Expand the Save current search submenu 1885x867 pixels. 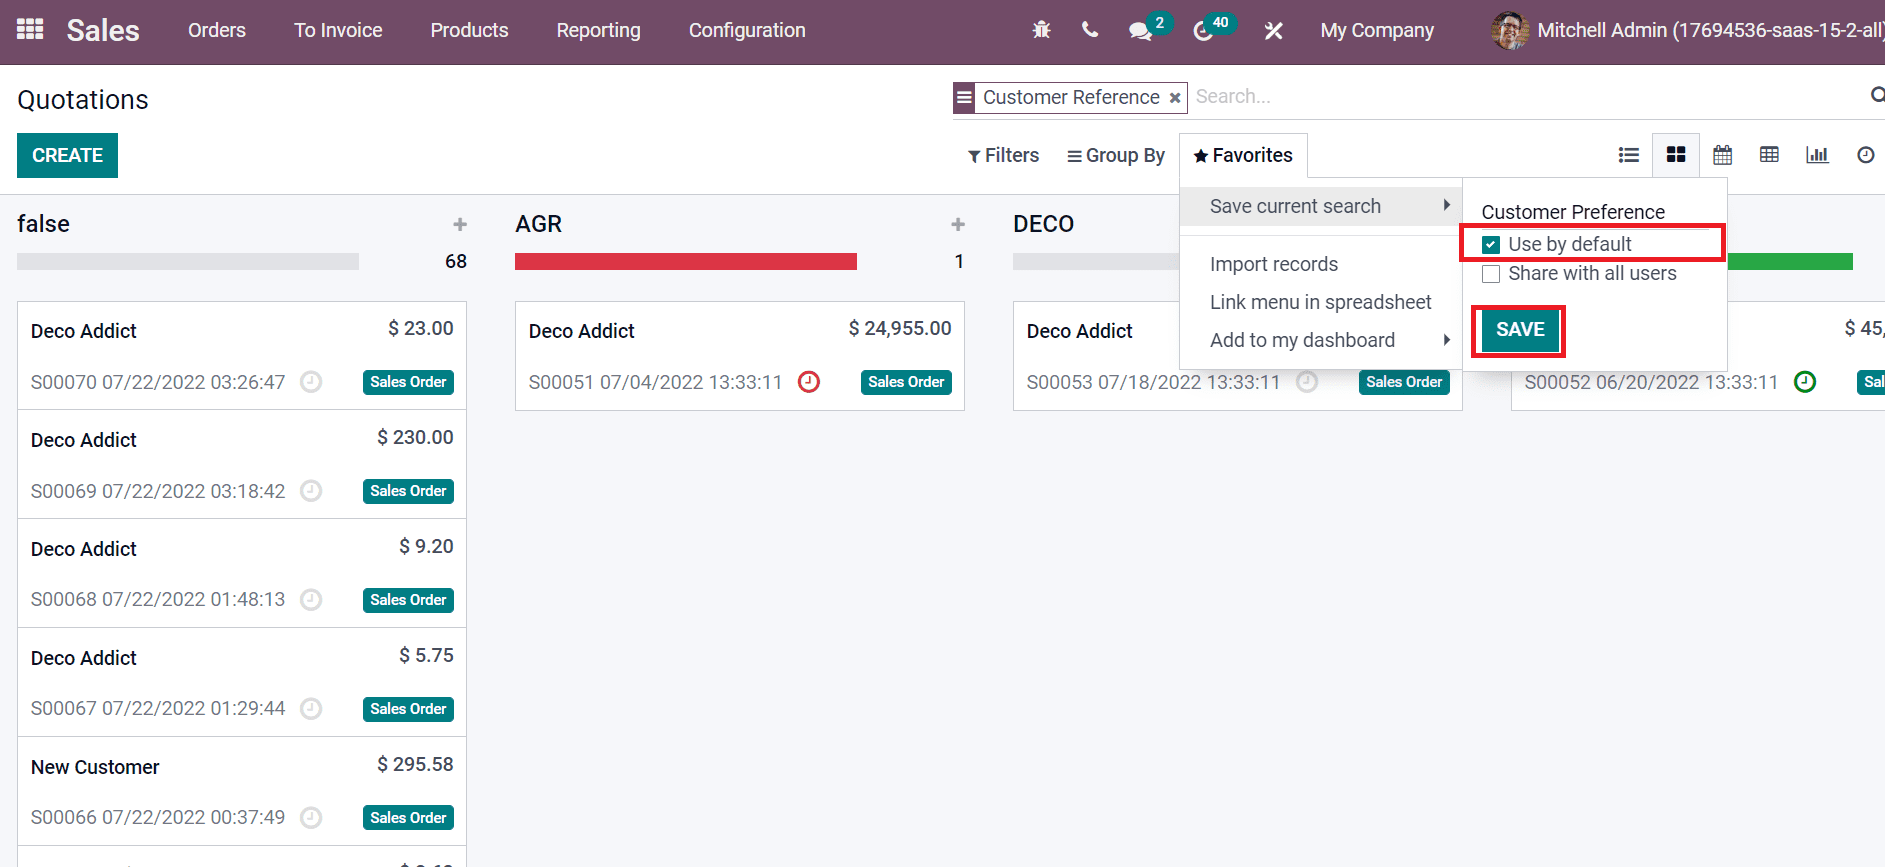pyautogui.click(x=1320, y=206)
